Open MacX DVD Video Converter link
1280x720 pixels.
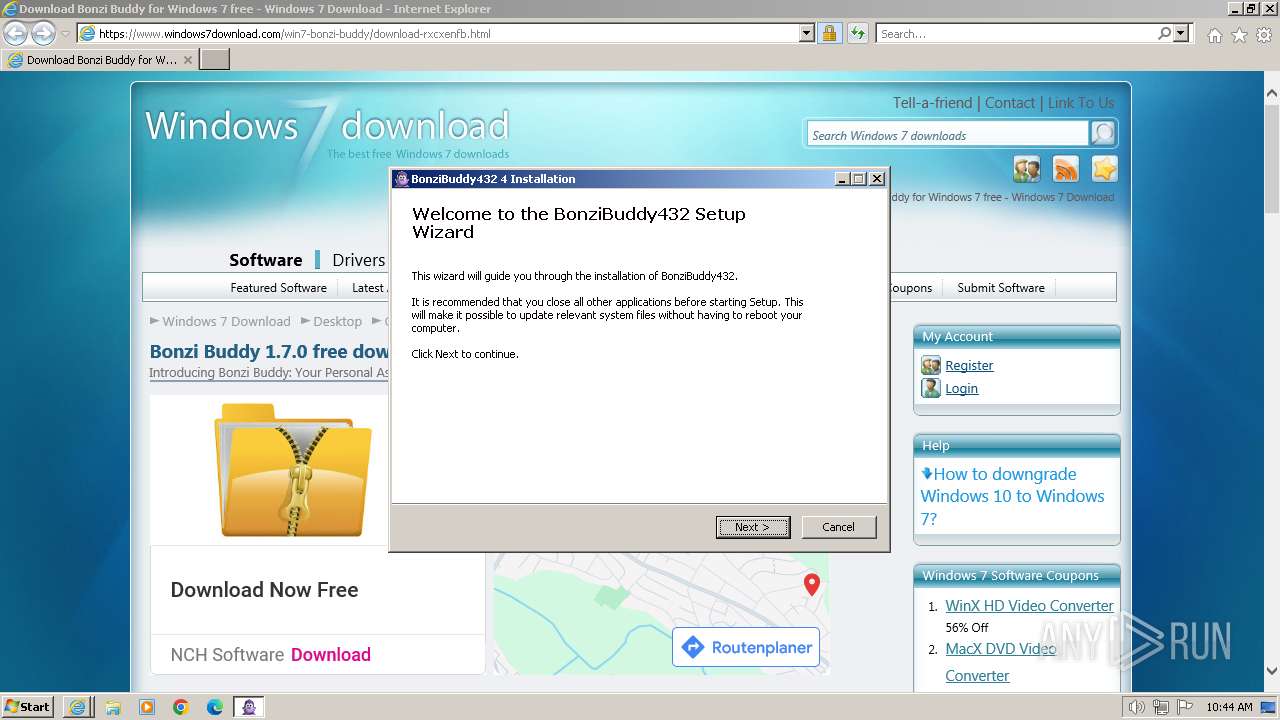(1001, 662)
